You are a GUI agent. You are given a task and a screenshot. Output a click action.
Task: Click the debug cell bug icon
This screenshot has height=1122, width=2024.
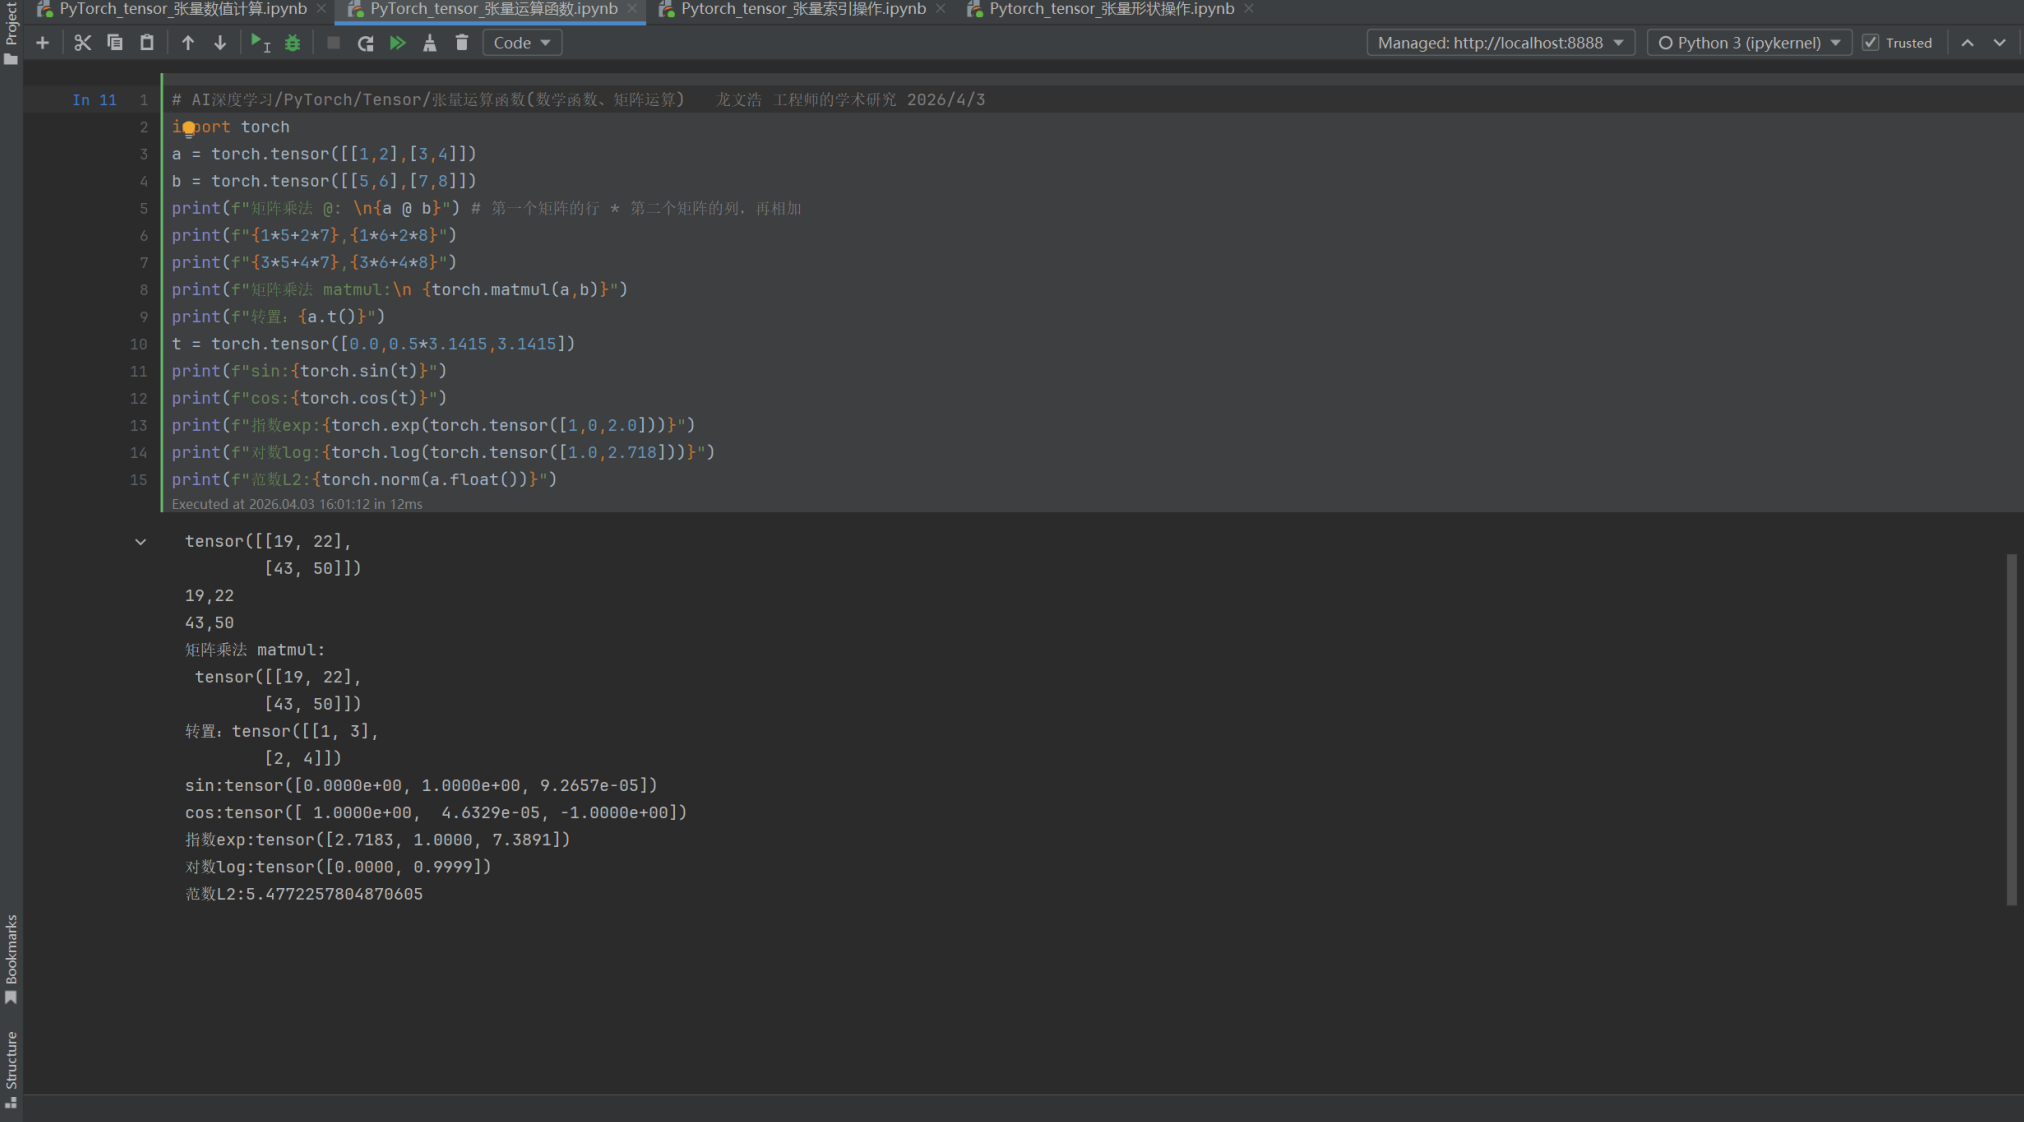click(x=293, y=43)
